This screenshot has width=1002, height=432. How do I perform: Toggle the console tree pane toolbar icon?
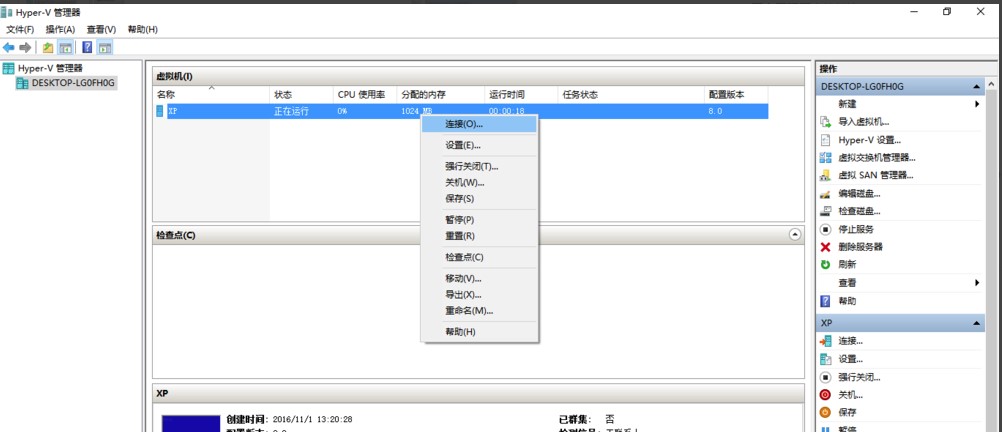pos(65,48)
